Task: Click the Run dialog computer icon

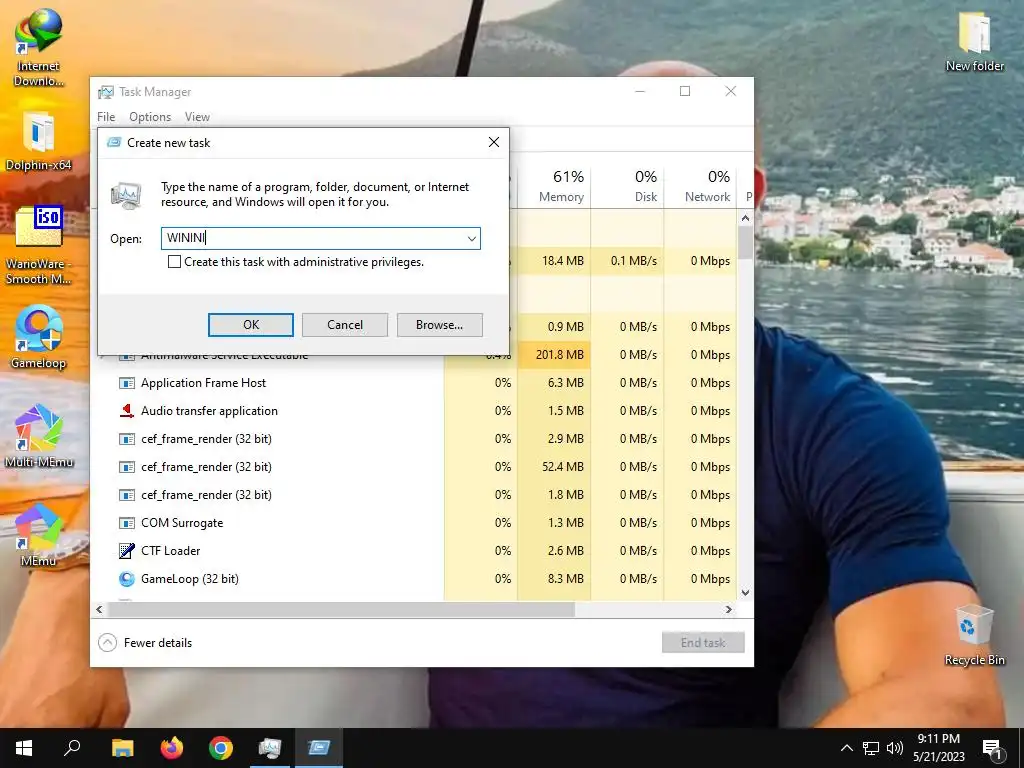Action: pyautogui.click(x=127, y=195)
